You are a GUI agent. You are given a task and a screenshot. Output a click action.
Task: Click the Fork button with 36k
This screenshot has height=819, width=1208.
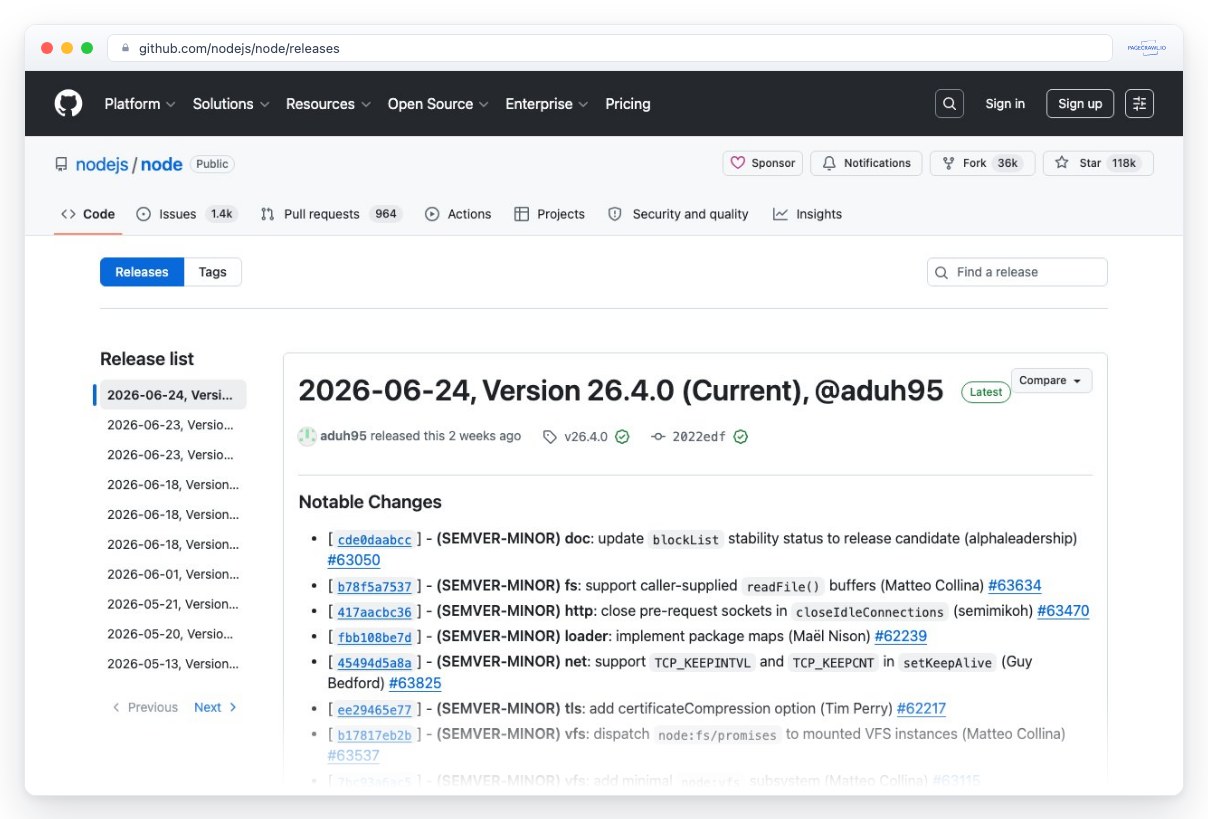(982, 163)
